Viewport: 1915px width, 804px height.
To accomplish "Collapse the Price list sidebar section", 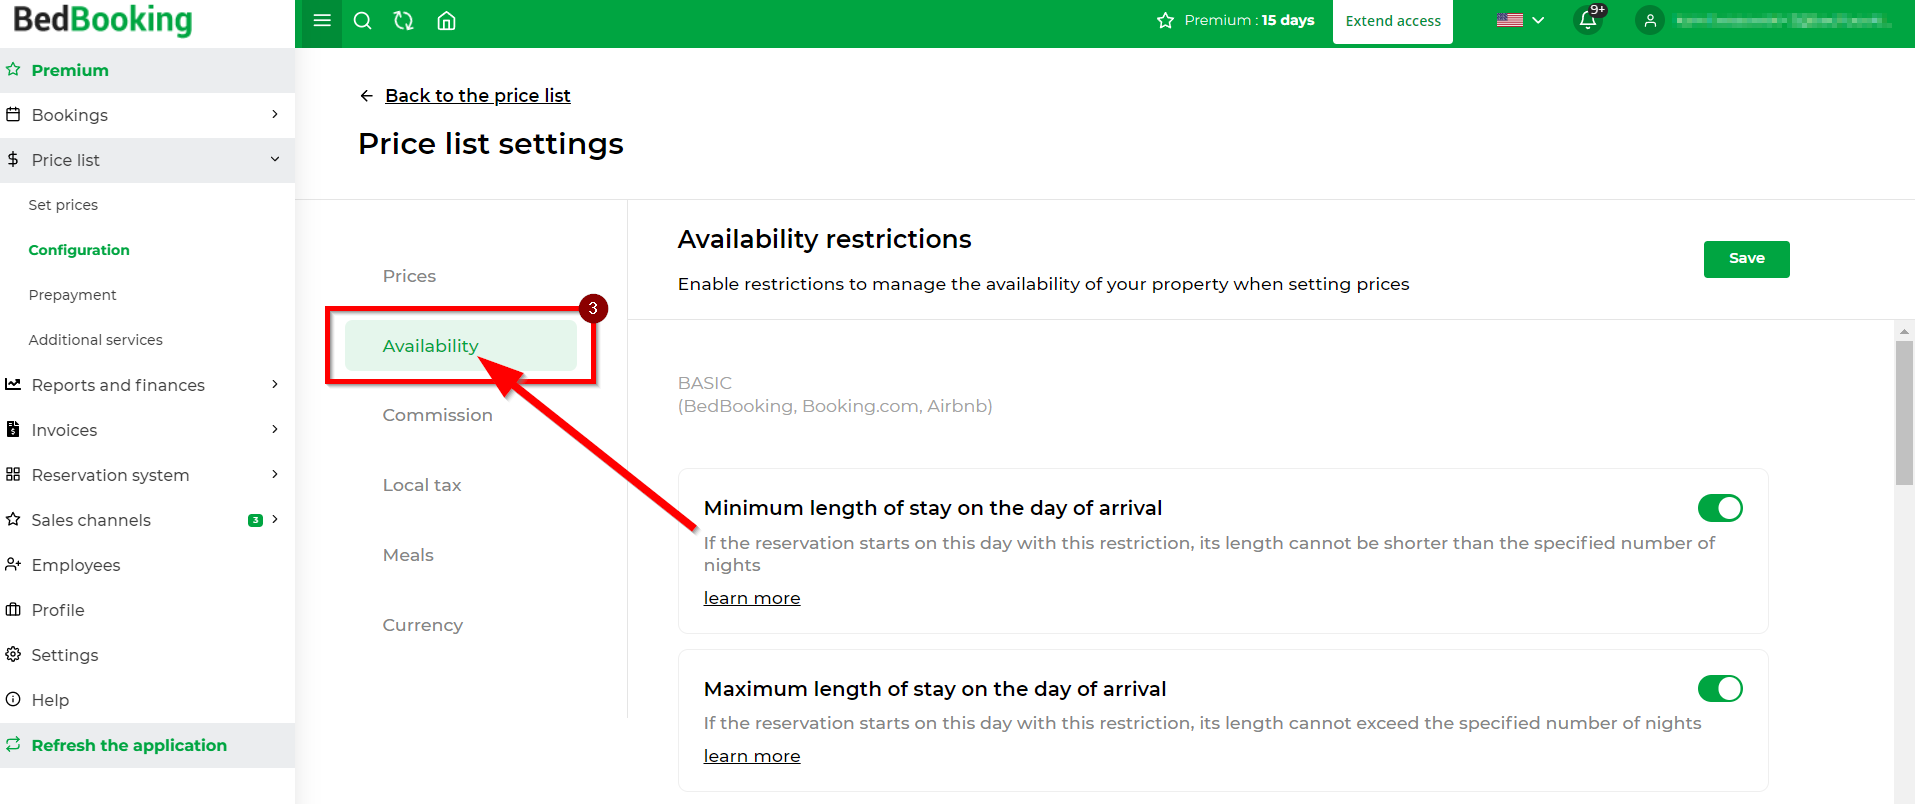I will tap(147, 160).
